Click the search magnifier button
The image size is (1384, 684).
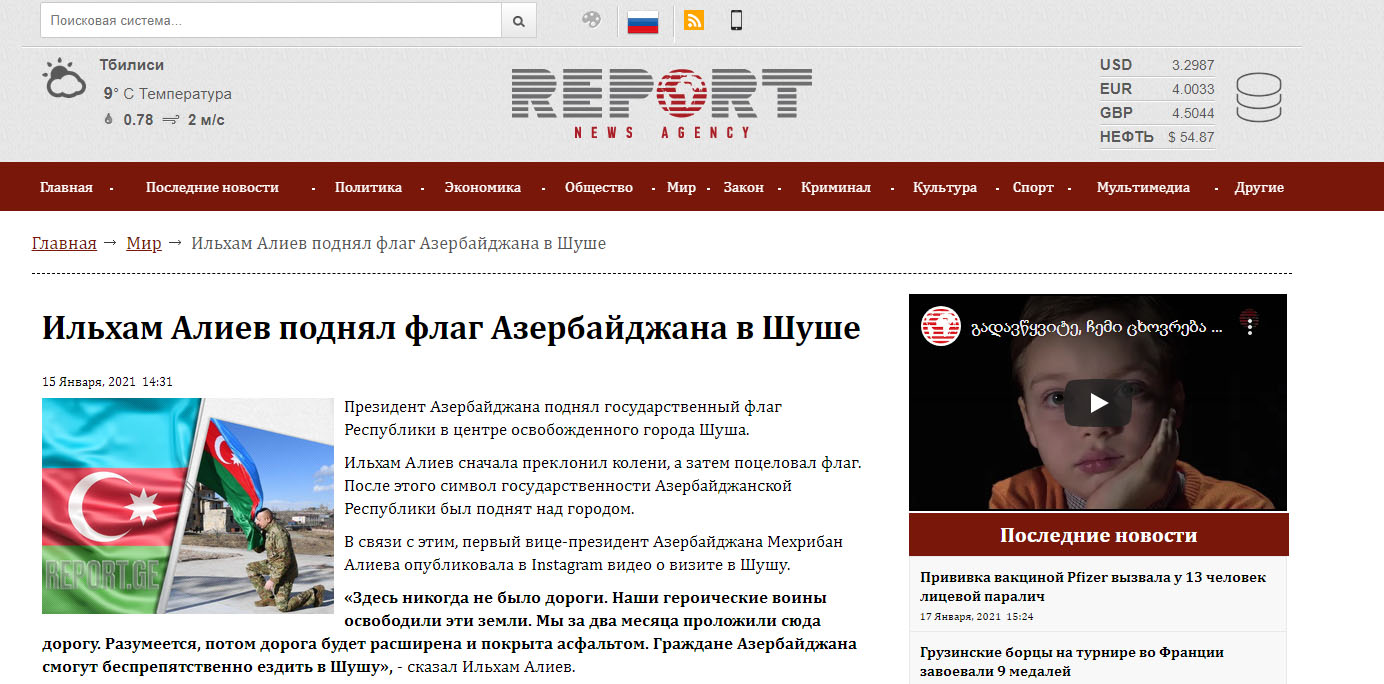tap(518, 20)
